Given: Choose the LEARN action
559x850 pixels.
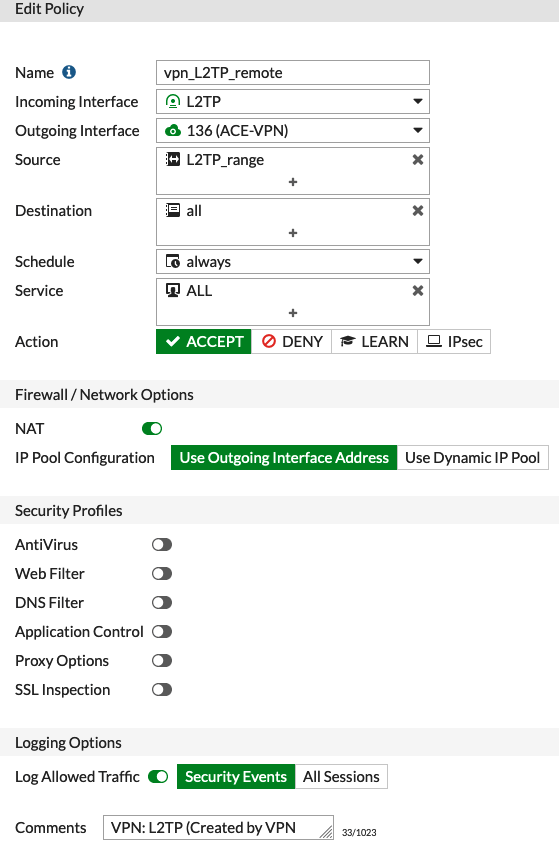Looking at the screenshot, I should (x=375, y=342).
